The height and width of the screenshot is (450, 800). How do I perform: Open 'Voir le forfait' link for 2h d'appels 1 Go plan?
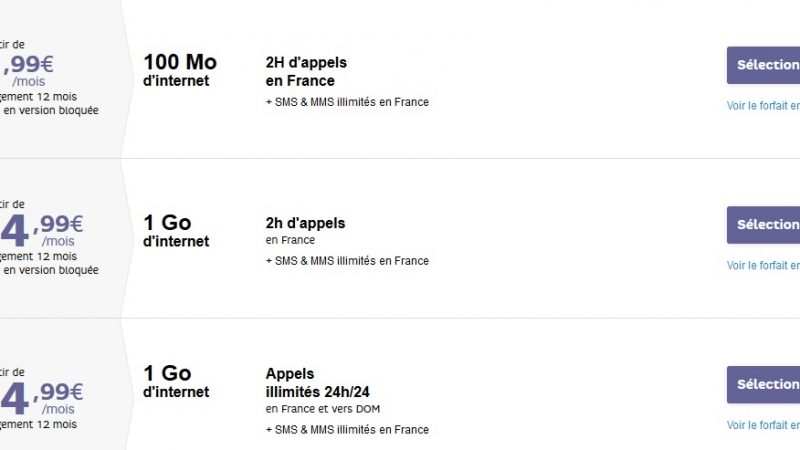pos(763,265)
